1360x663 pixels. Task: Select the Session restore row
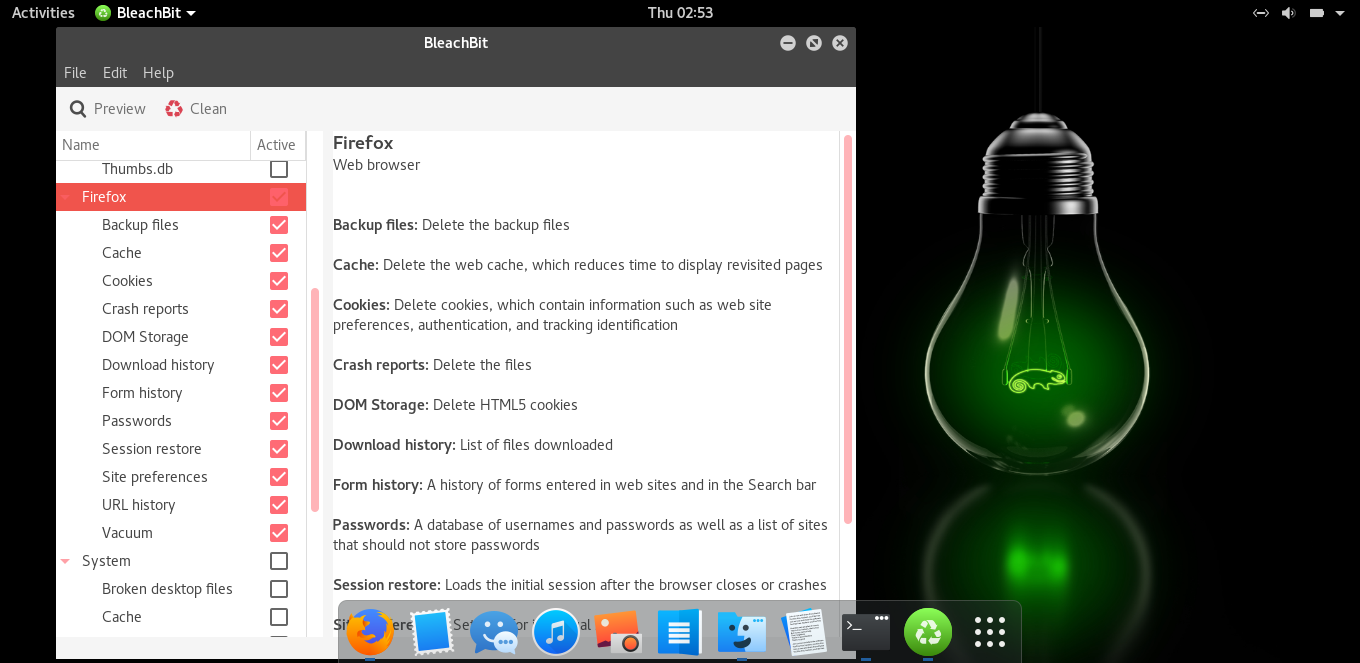click(181, 449)
